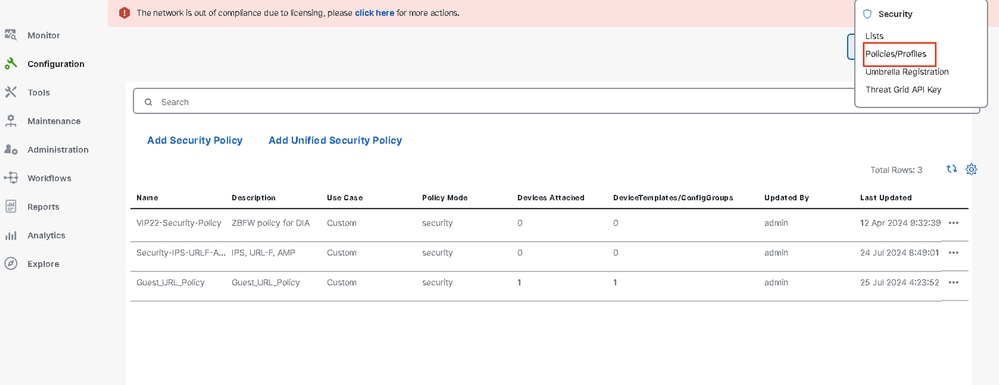Open table settings gear icon
The image size is (999, 385).
click(x=971, y=169)
